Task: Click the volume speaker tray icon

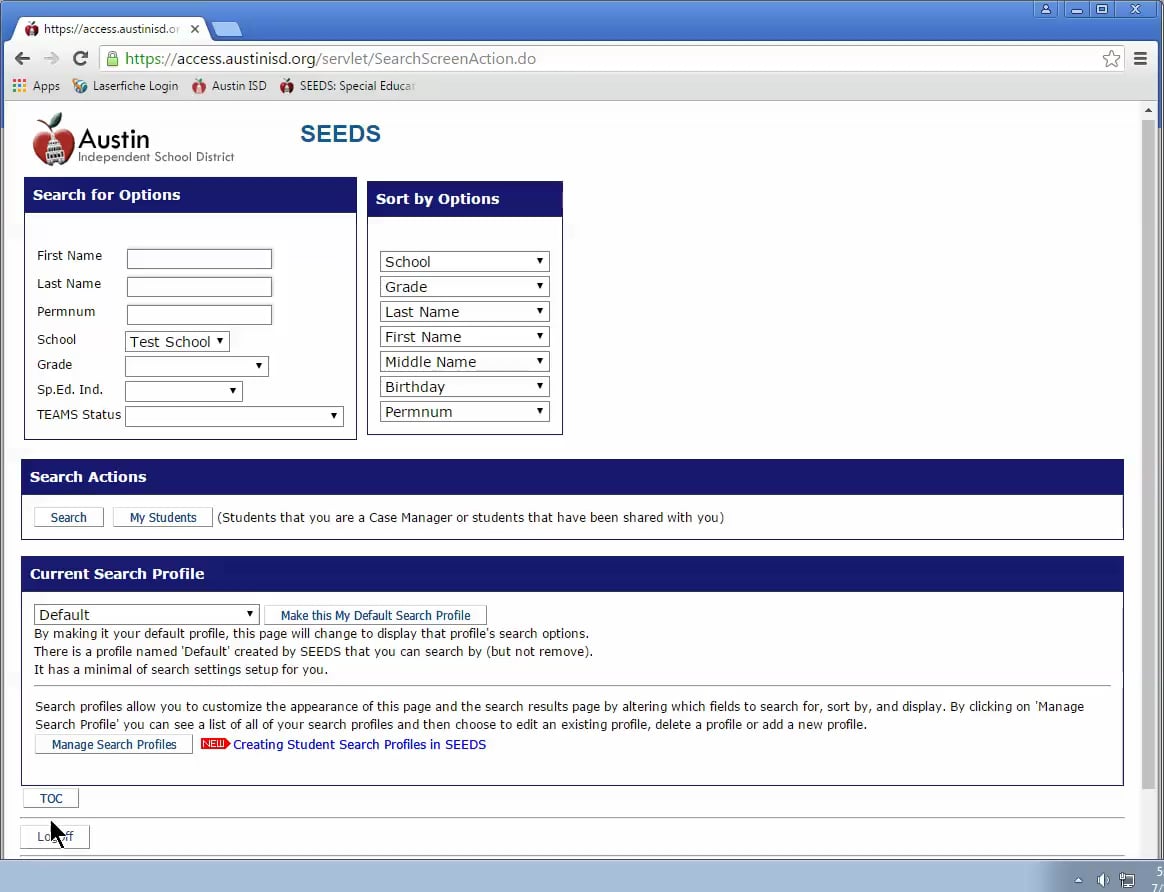Action: point(1103,880)
